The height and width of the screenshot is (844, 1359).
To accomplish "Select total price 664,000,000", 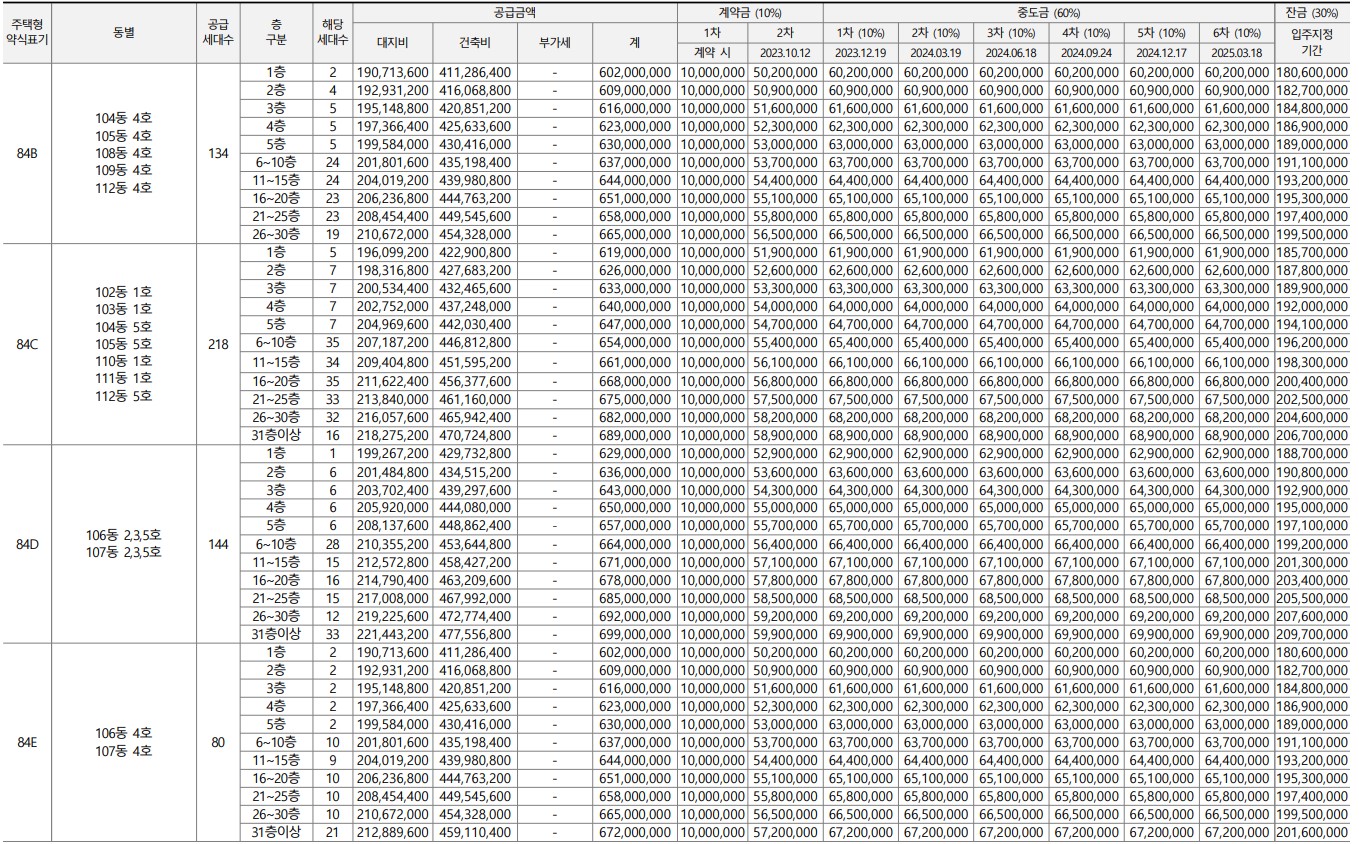I will click(x=635, y=544).
